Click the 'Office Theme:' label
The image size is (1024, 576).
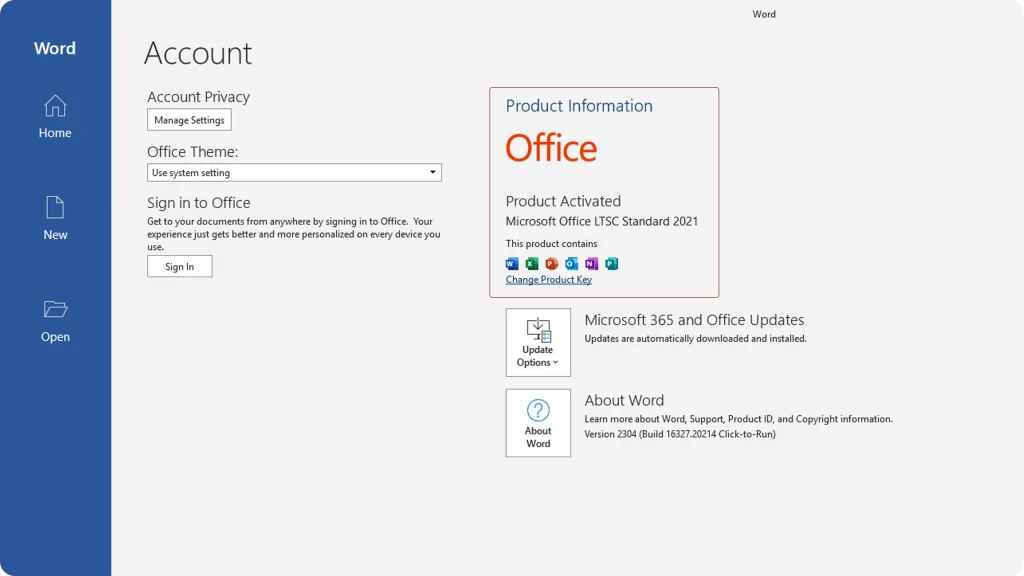click(x=193, y=152)
